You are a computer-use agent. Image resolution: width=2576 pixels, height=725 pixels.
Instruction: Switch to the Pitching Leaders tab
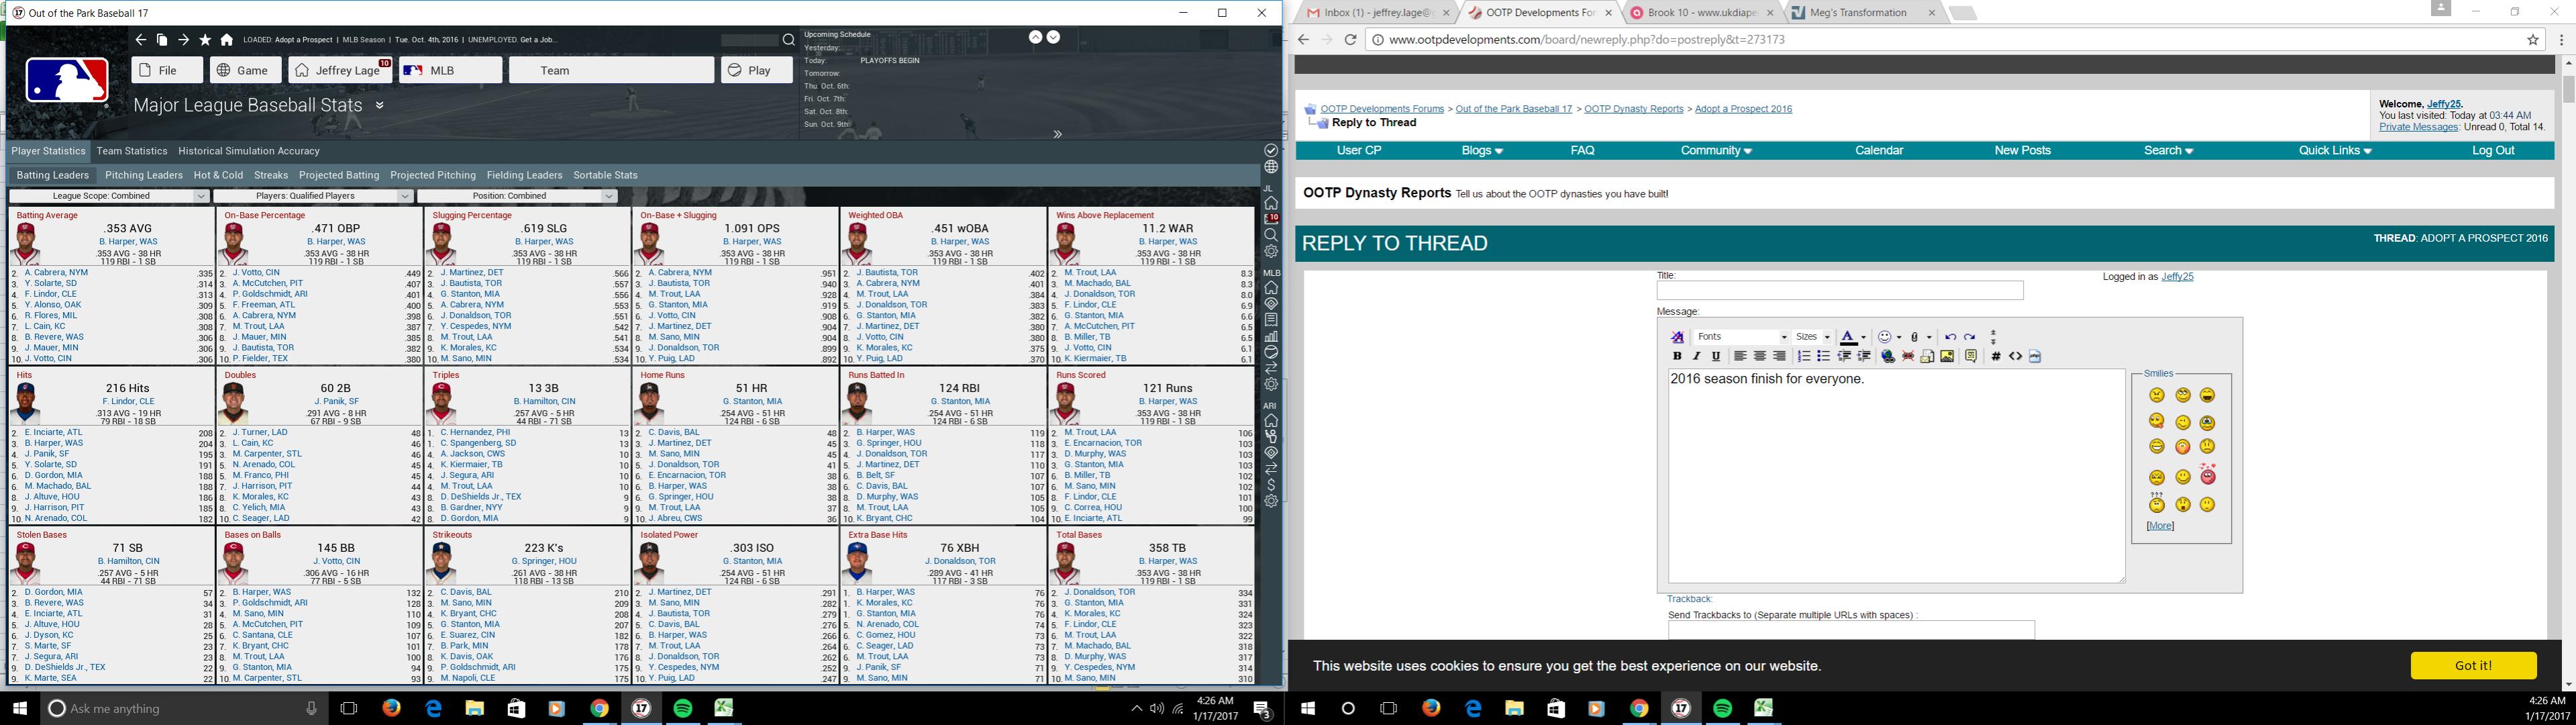coord(144,175)
